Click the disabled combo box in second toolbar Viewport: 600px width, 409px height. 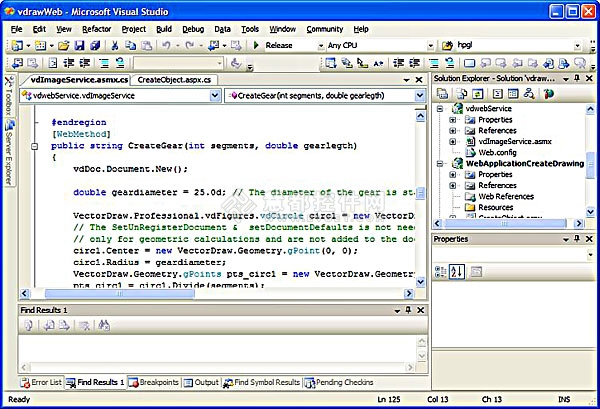click(178, 63)
